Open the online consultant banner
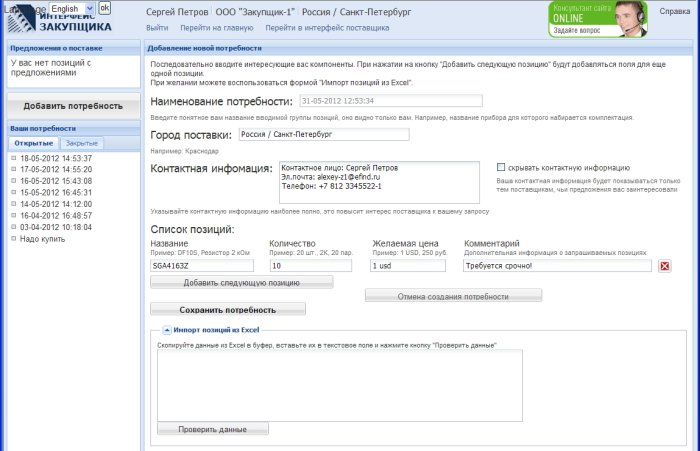The height and width of the screenshot is (451, 700). tap(597, 18)
